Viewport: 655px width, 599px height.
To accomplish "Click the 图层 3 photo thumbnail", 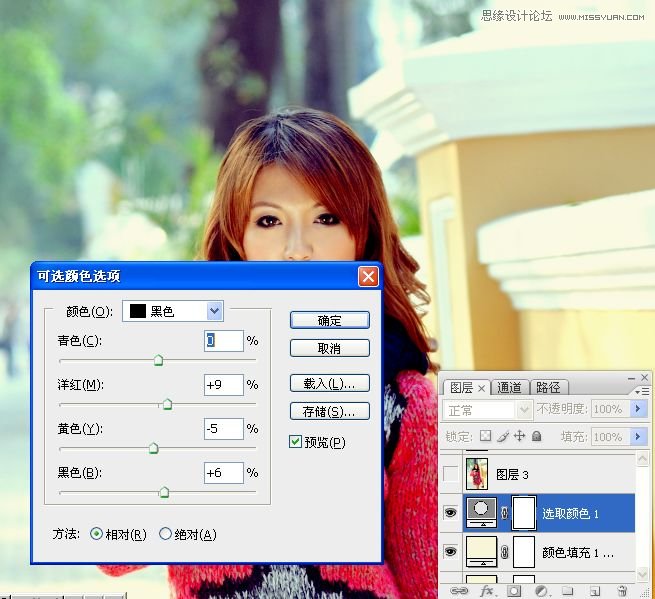I will click(x=477, y=474).
